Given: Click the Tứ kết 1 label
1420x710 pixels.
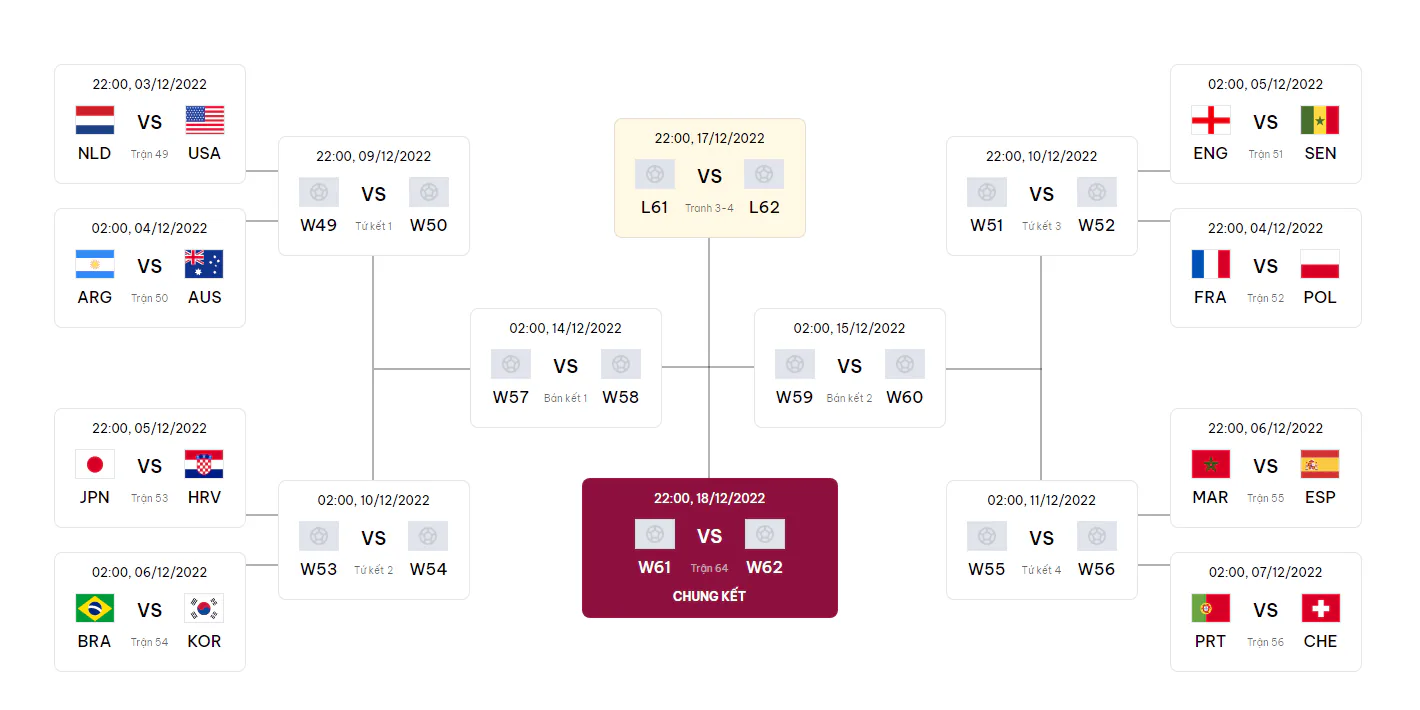Looking at the screenshot, I should pyautogui.click(x=374, y=226).
